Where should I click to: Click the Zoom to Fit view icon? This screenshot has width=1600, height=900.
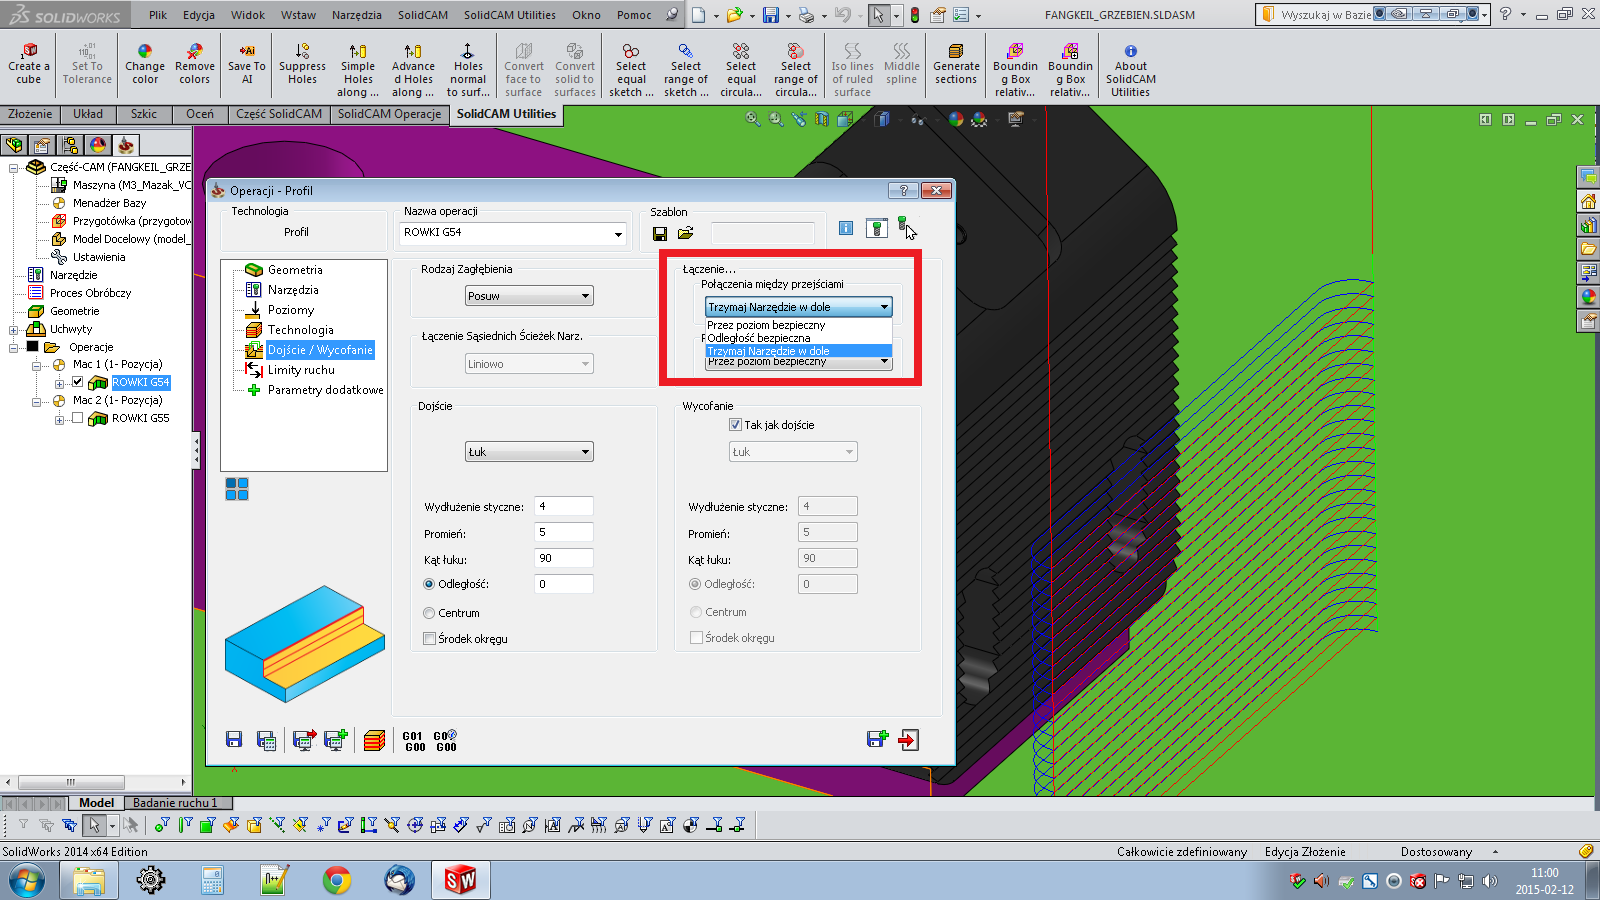pos(753,119)
